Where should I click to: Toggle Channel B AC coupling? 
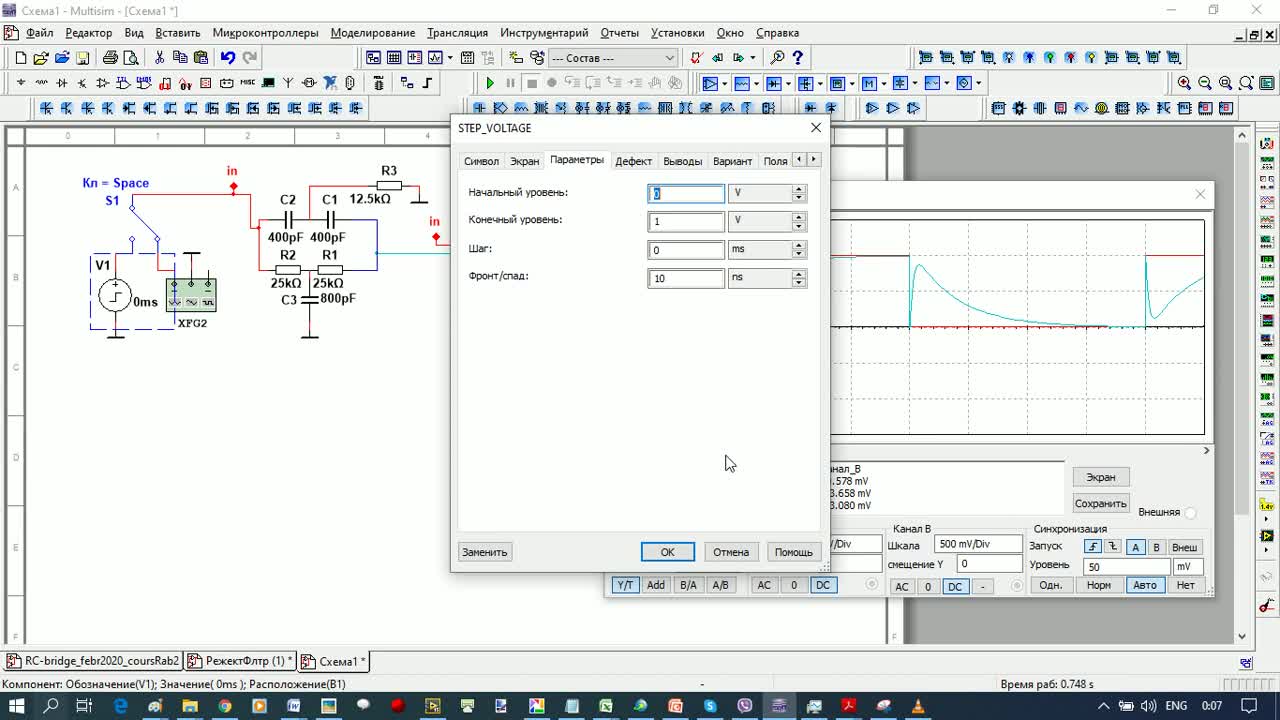point(901,586)
